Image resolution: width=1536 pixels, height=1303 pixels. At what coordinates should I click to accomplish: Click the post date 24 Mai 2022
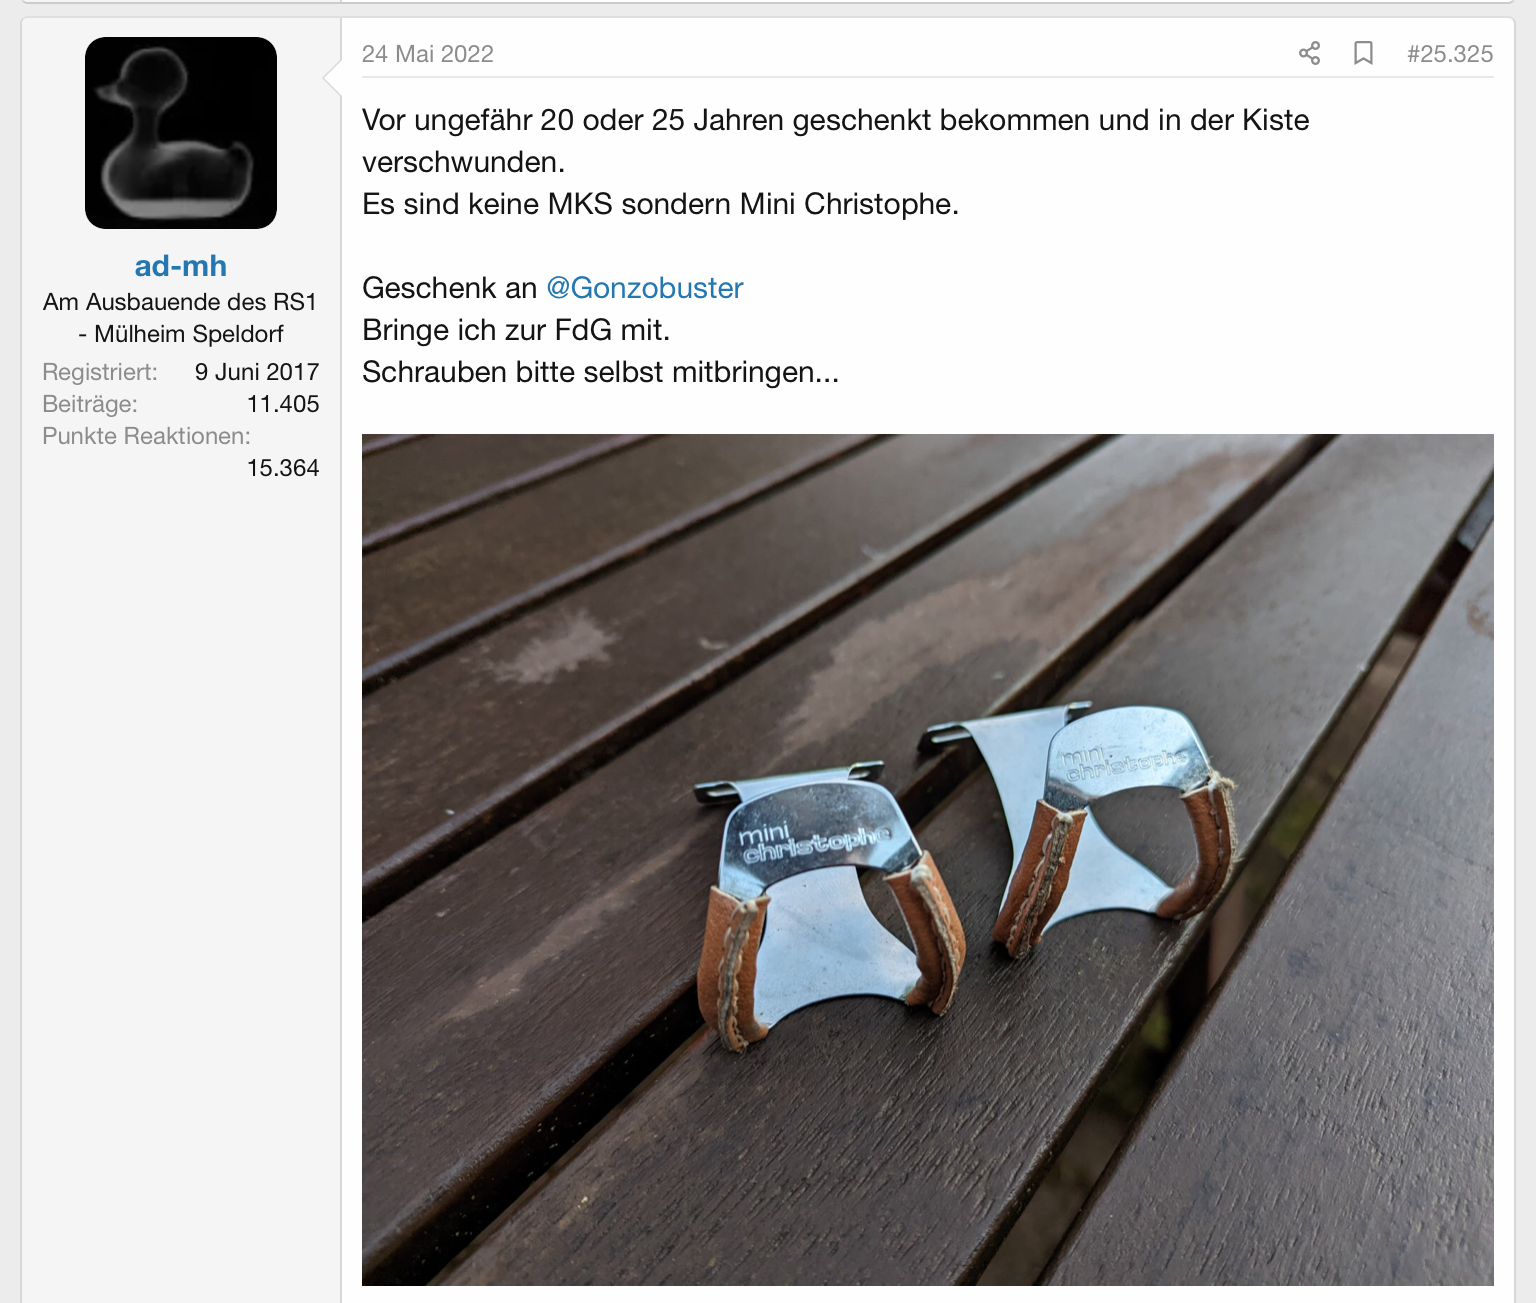pos(428,54)
